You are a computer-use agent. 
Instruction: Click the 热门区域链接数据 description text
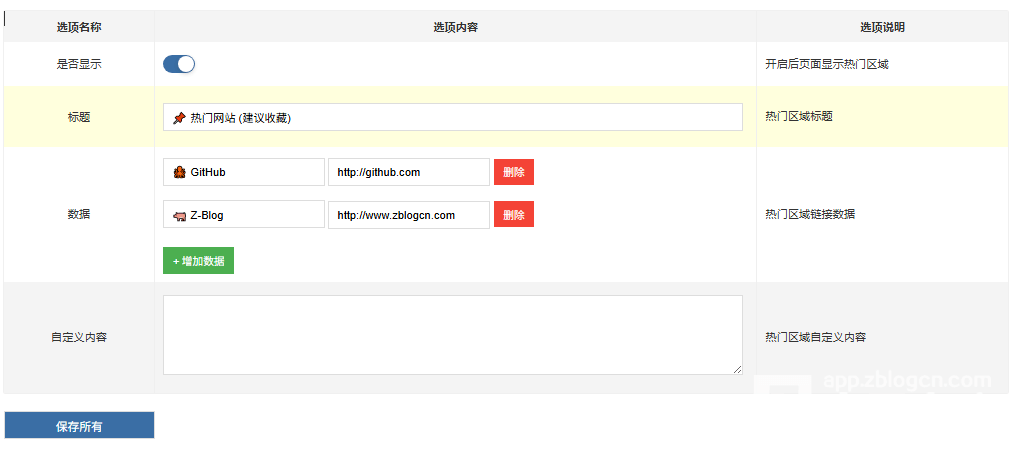pos(809,214)
